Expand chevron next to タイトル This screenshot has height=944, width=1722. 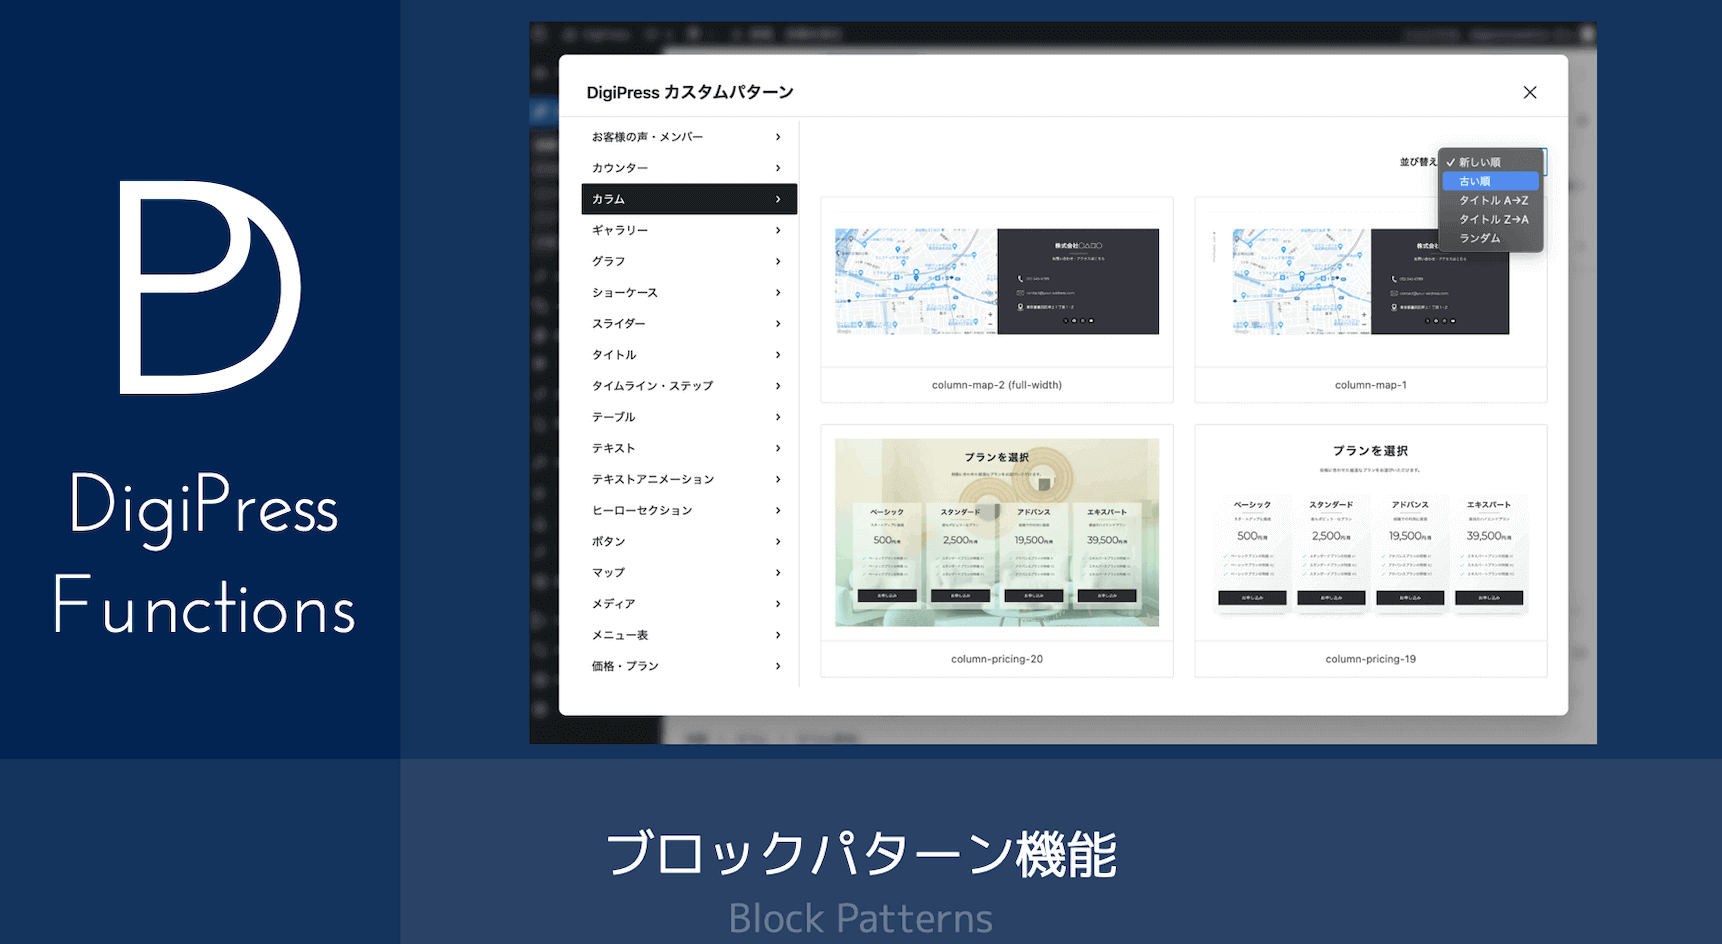(778, 354)
